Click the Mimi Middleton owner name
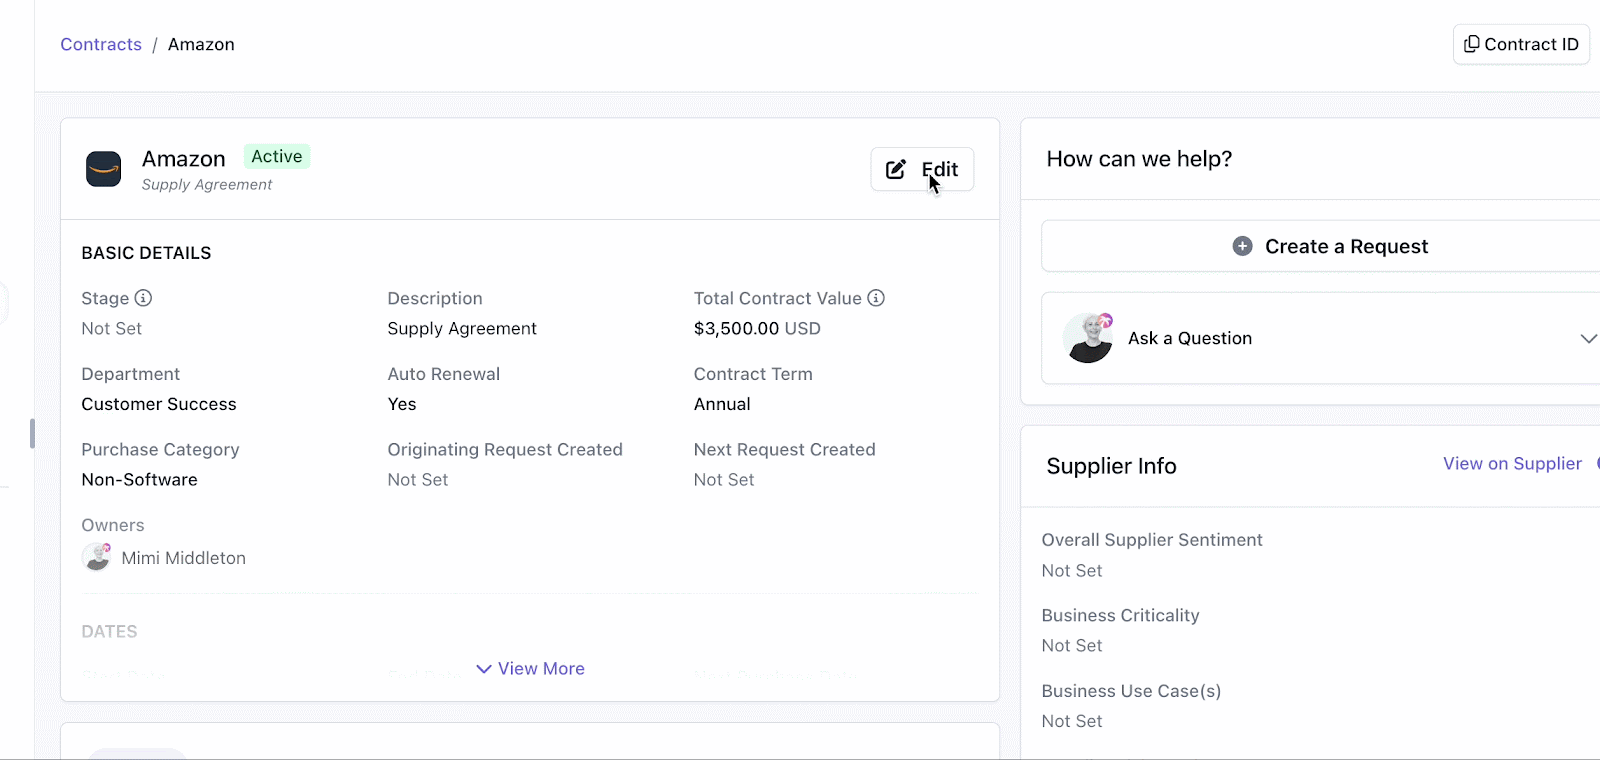Screen dimensions: 1600x760 click(x=184, y=558)
